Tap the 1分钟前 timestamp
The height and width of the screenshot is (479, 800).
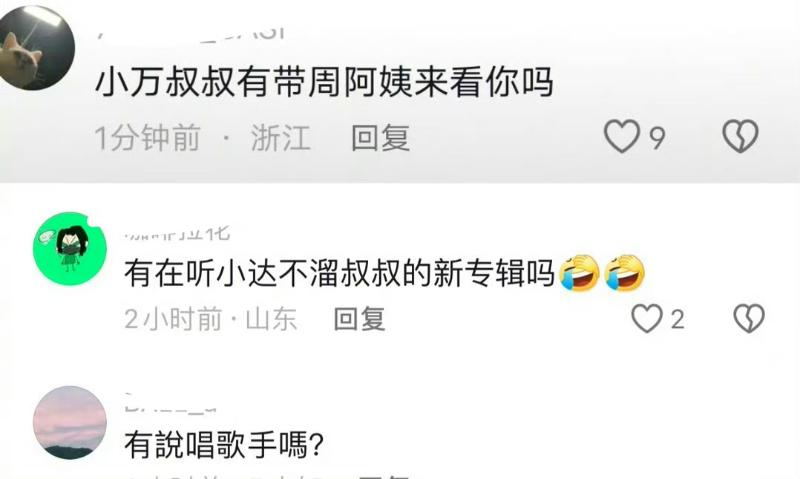tap(147, 138)
